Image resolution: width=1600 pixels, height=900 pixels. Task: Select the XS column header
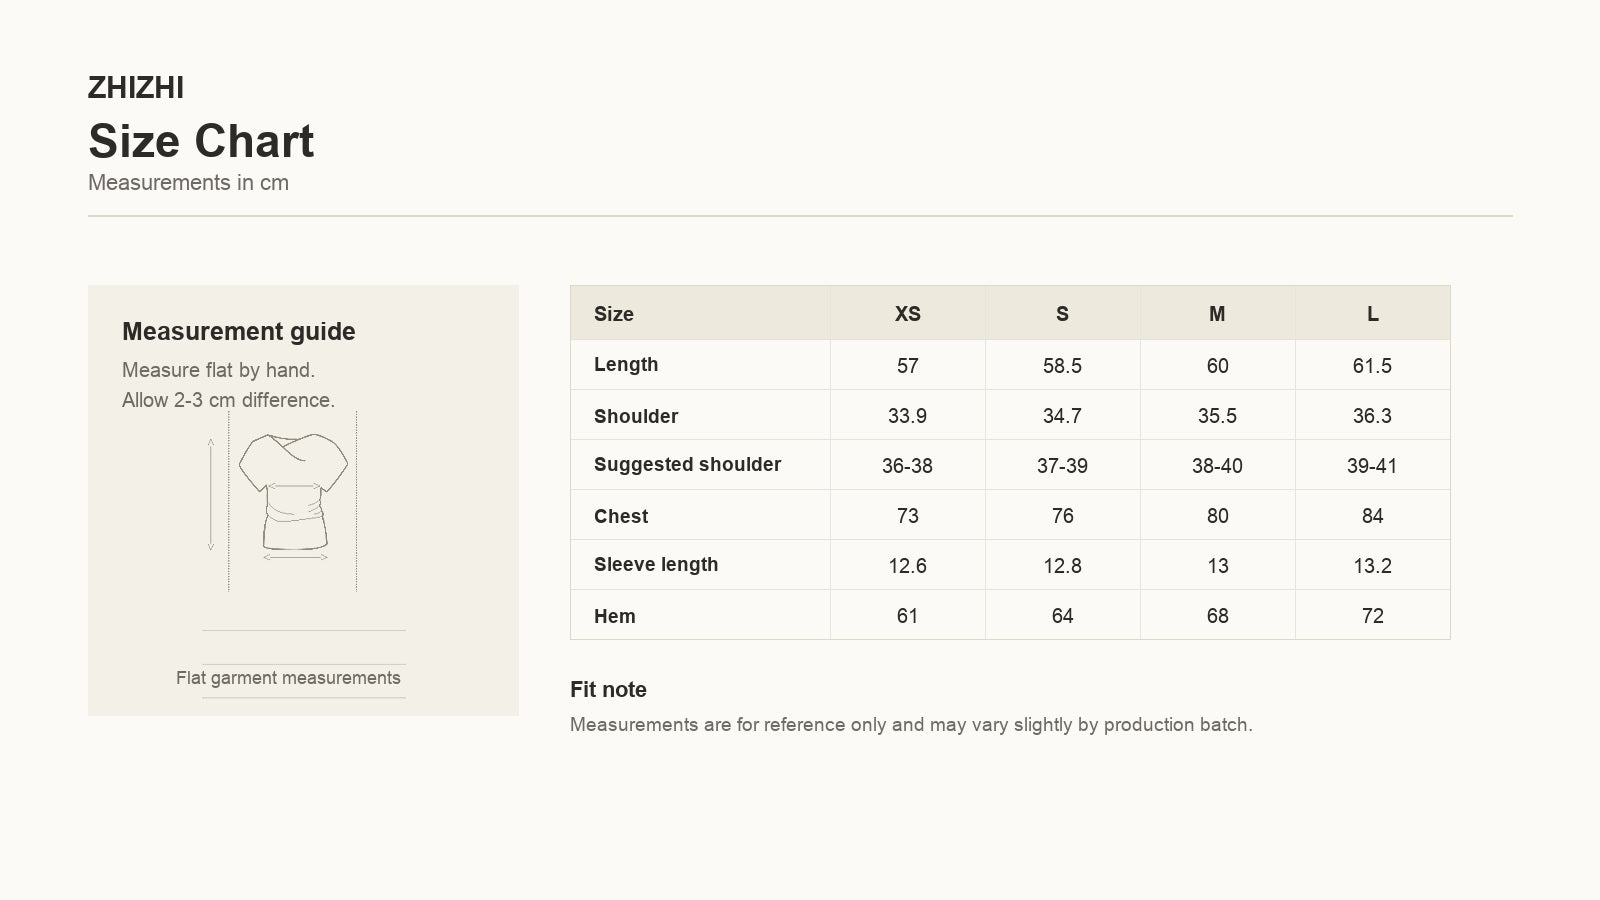(x=908, y=314)
